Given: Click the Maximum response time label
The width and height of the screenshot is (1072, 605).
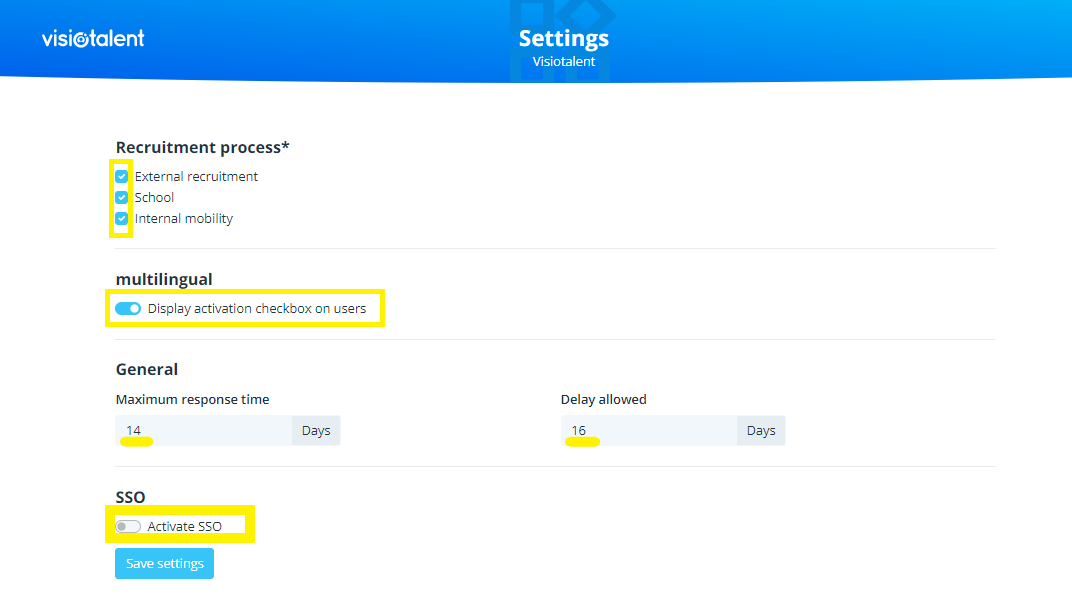Looking at the screenshot, I should (x=192, y=400).
